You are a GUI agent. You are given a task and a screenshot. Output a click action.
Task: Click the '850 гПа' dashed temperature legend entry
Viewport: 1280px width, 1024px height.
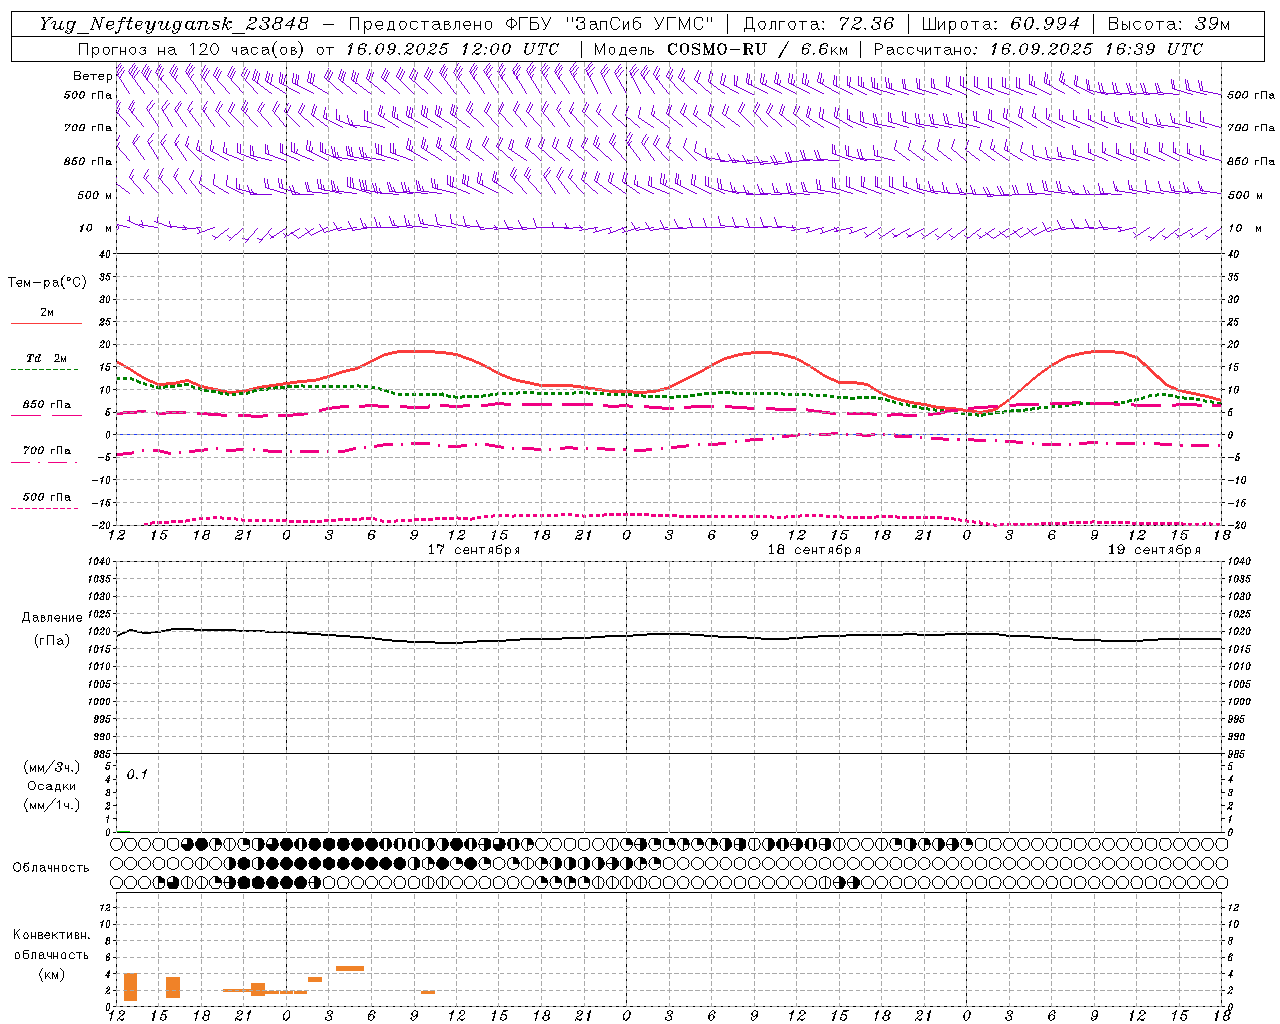click(47, 405)
